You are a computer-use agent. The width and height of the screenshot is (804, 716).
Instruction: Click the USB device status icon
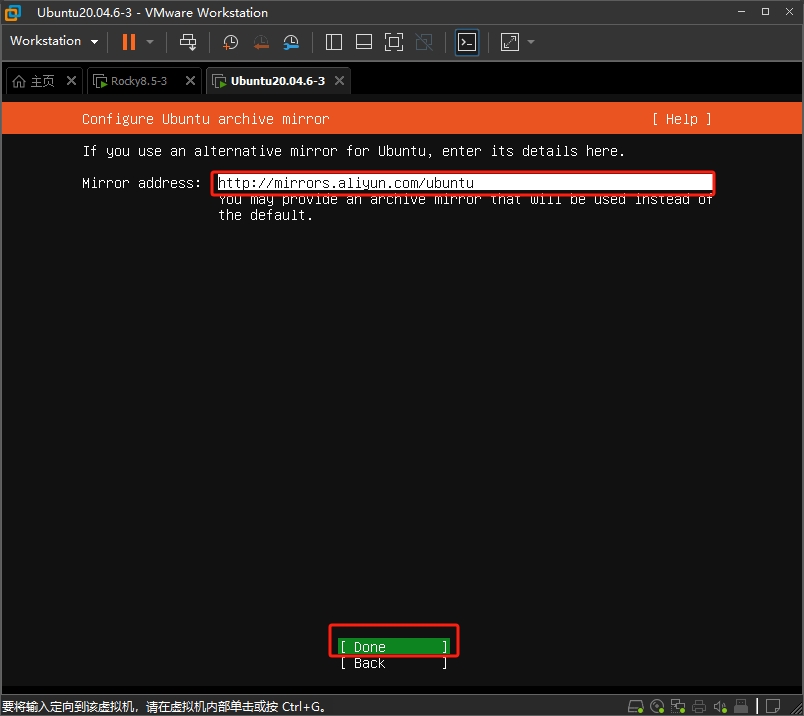click(x=741, y=707)
